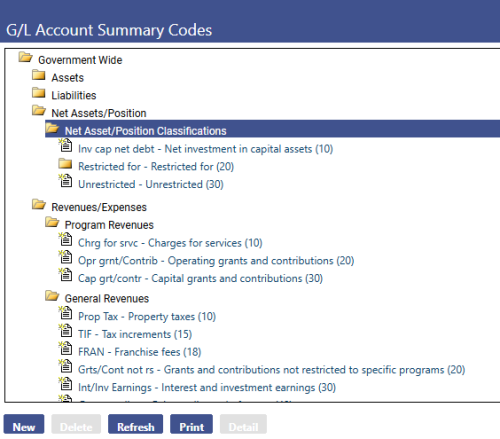Image resolution: width=500 pixels, height=439 pixels.
Task: Click the Print button
Action: 191,424
